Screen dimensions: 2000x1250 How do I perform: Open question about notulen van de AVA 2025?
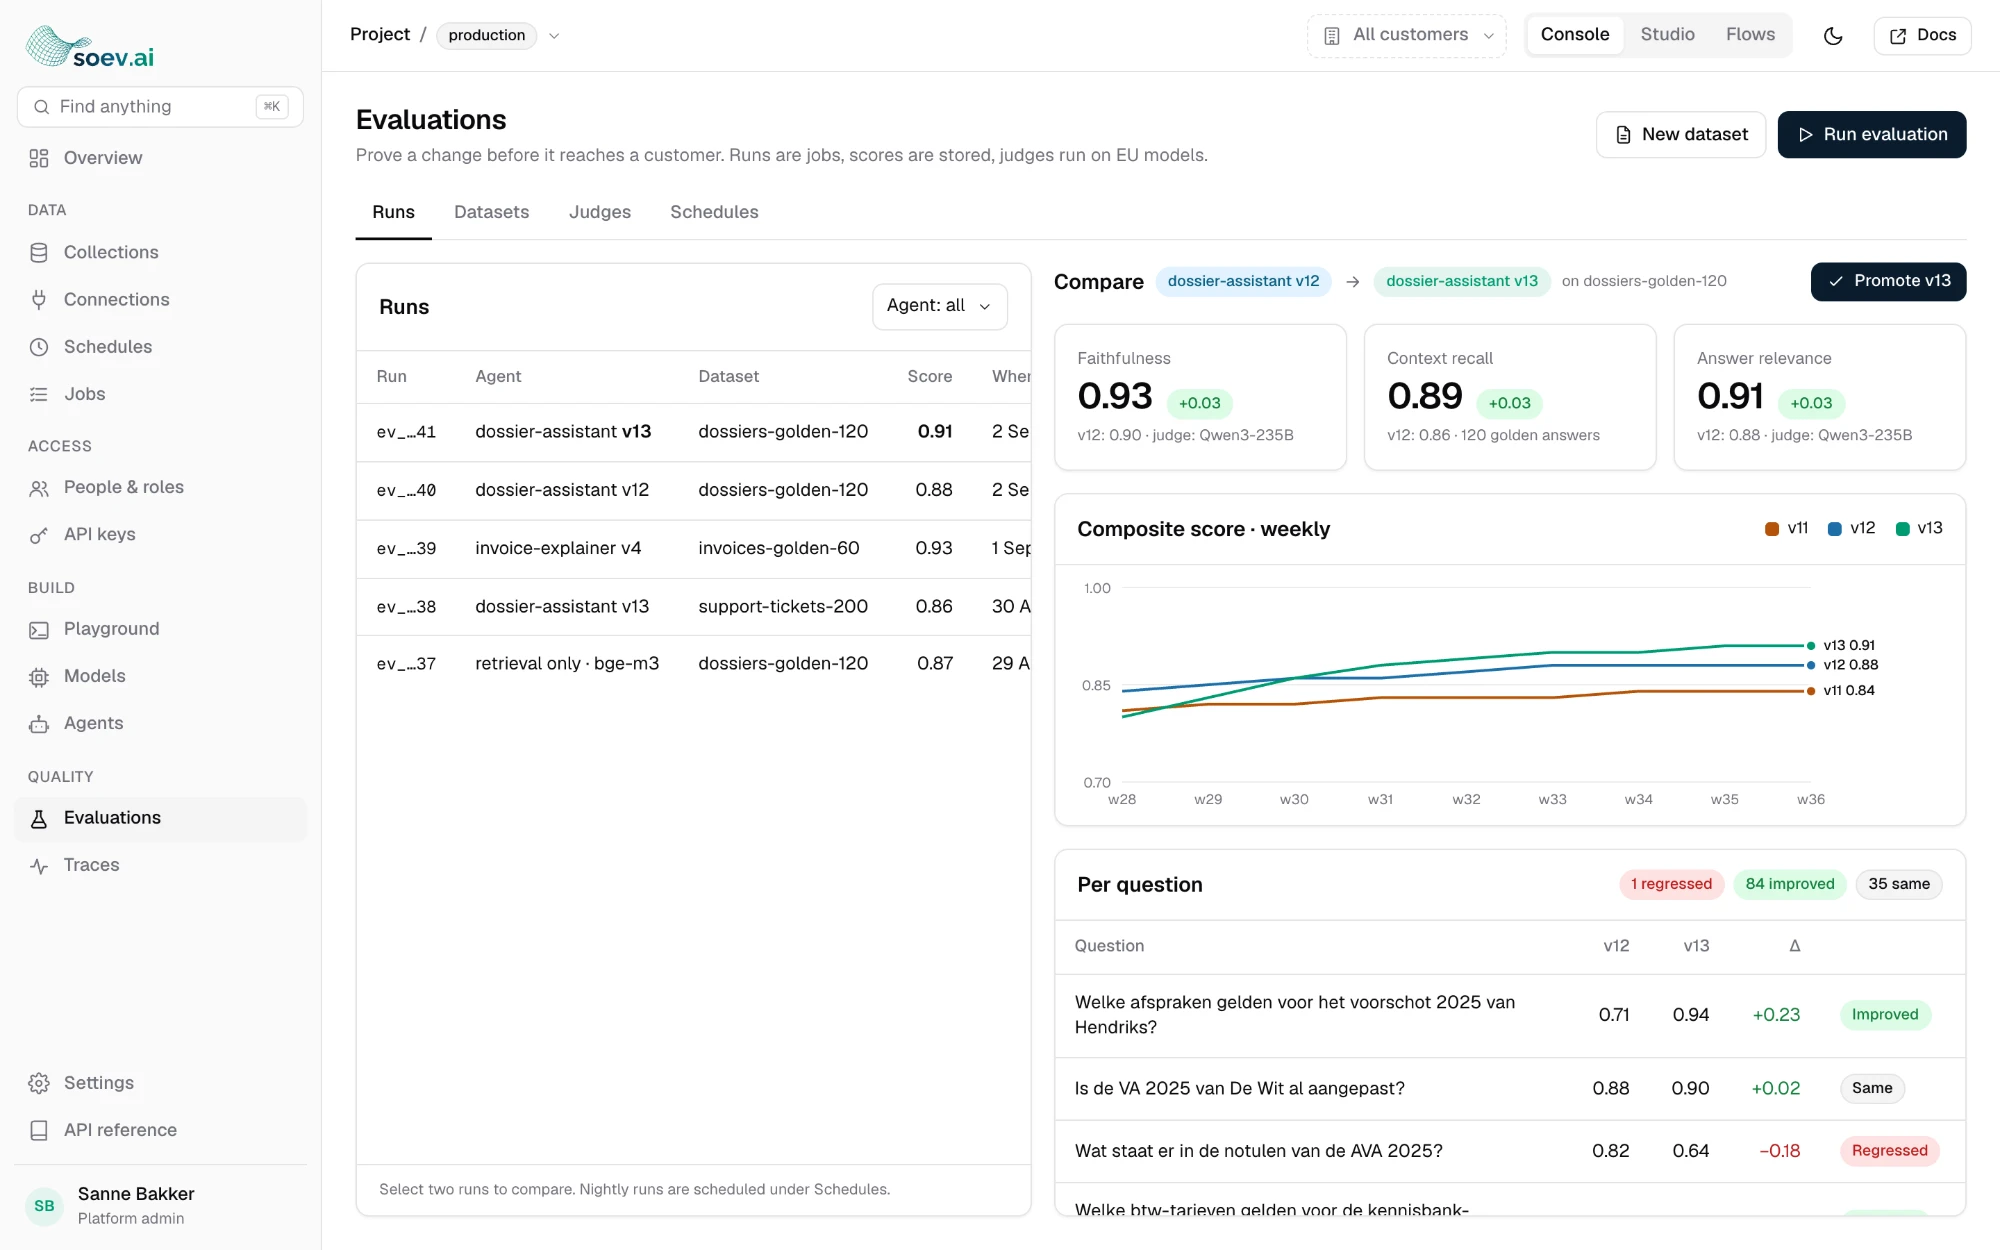pos(1510,1152)
